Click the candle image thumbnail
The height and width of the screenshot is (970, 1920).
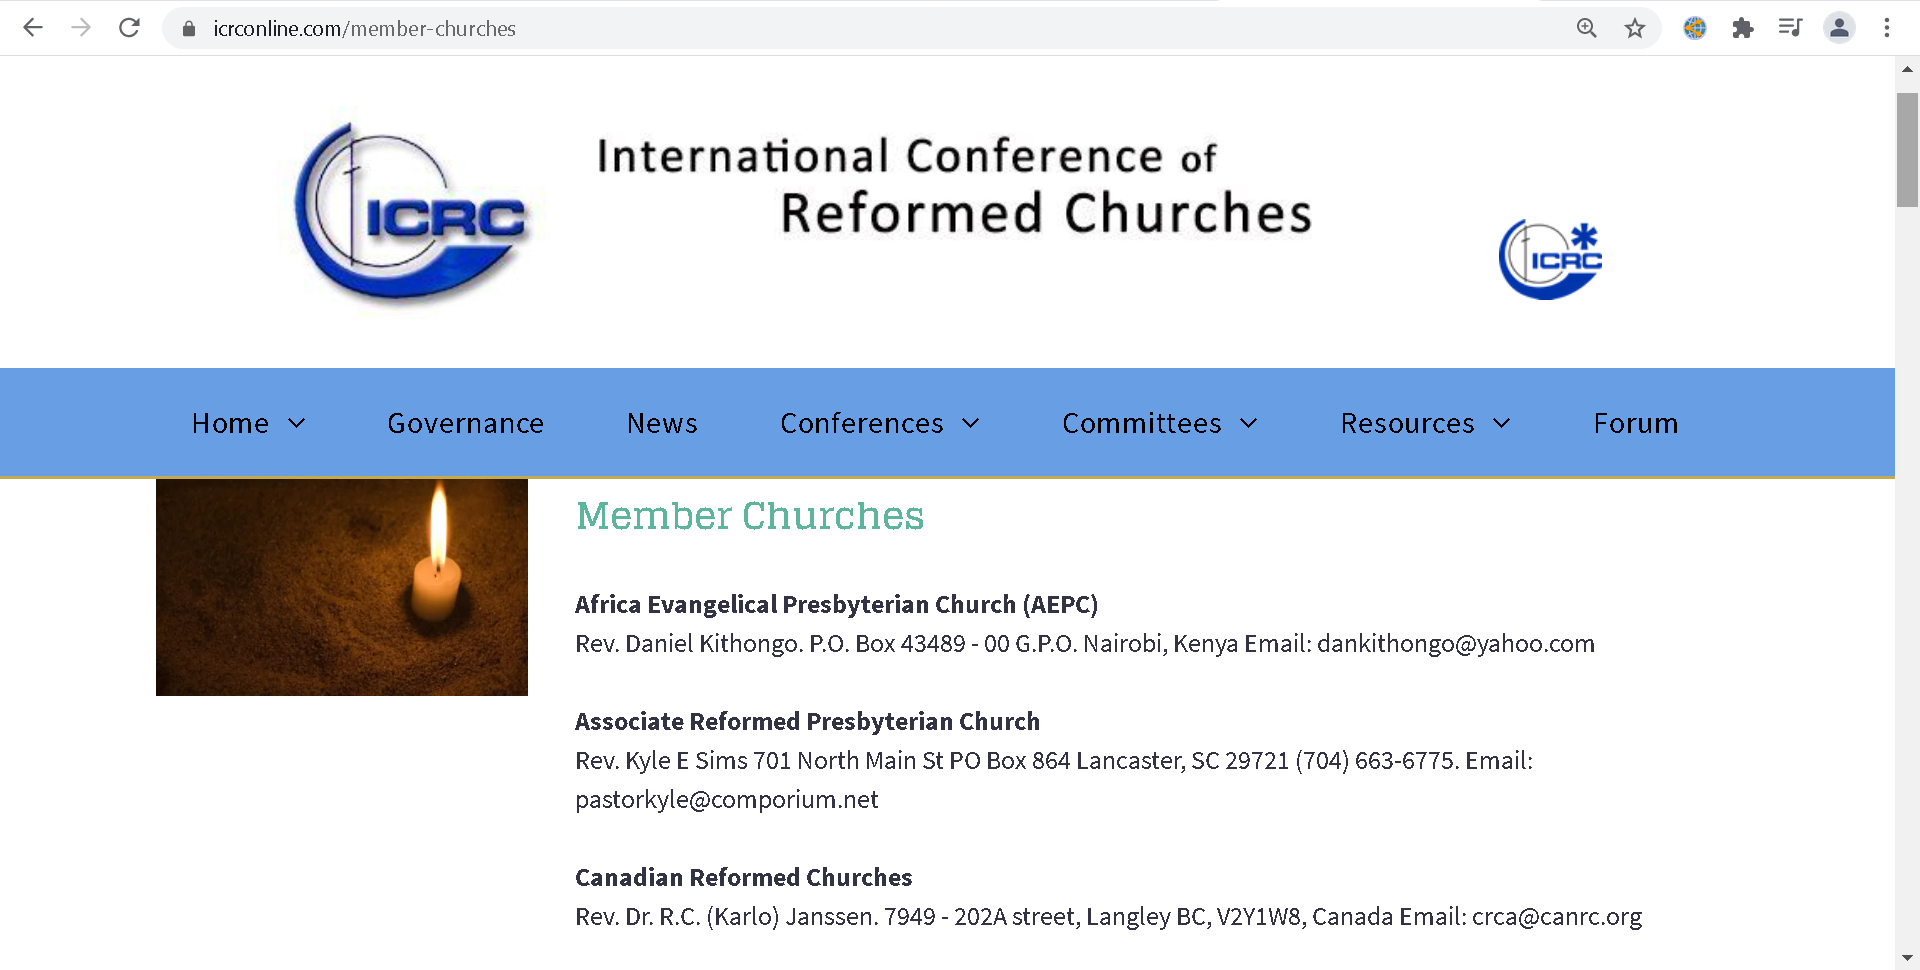coord(342,587)
